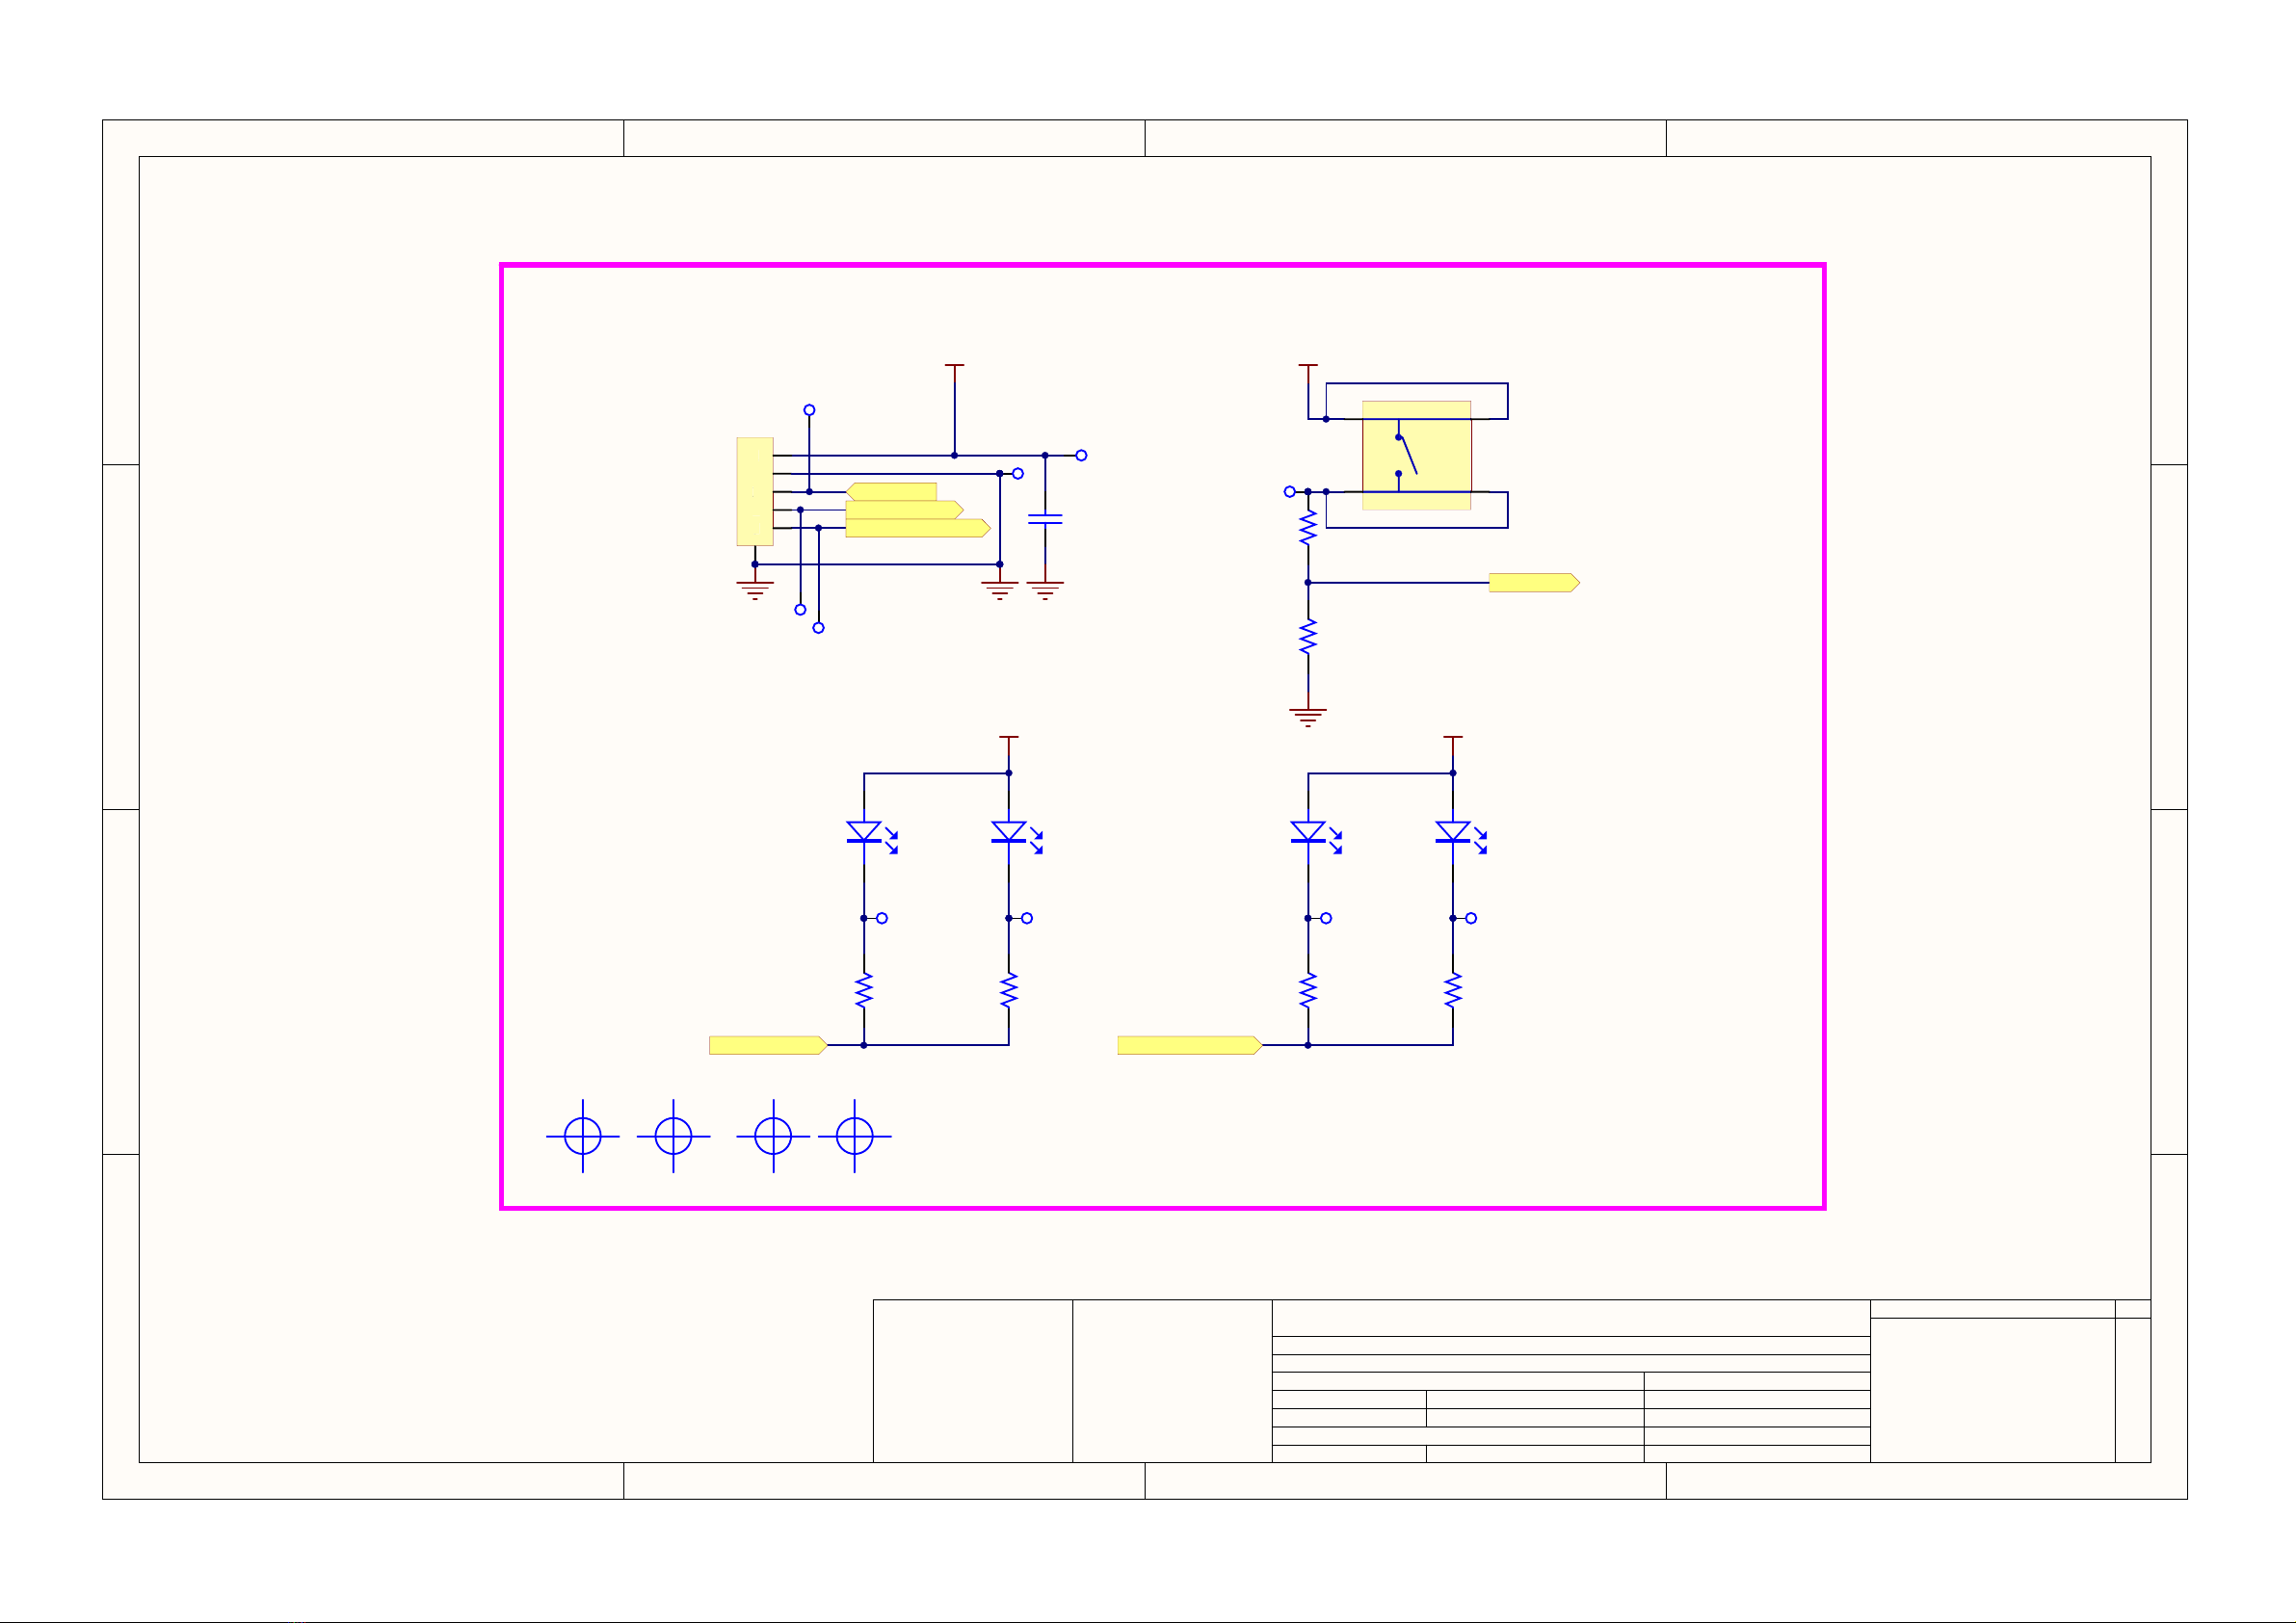Select the middle of the three stacked ports

pyautogui.click(x=905, y=510)
